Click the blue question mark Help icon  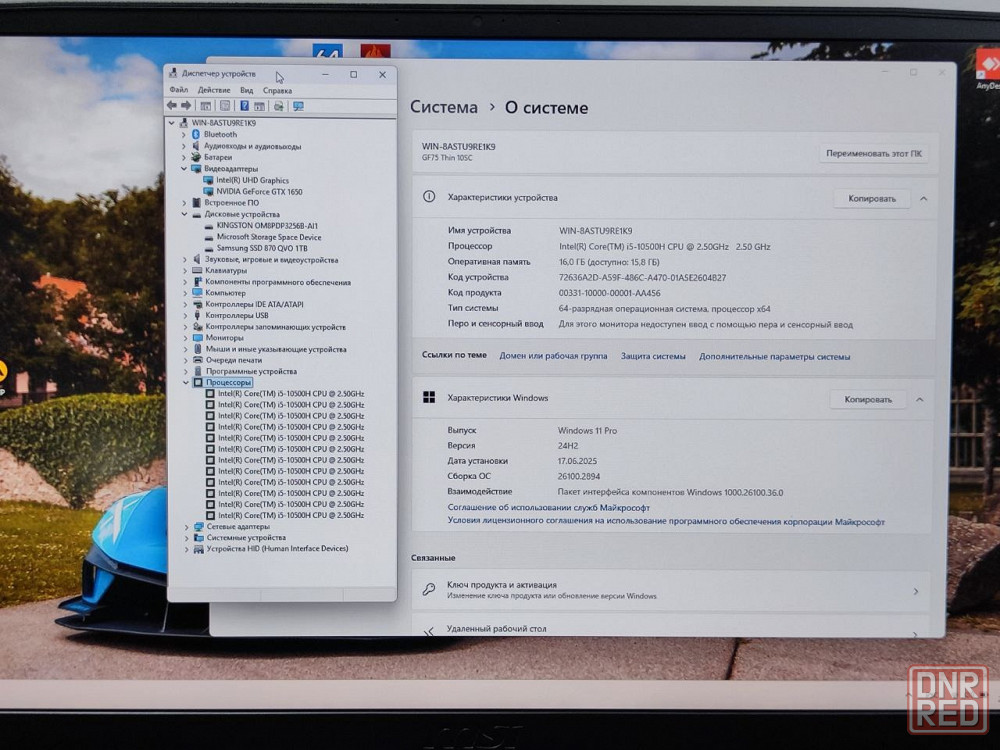click(x=244, y=106)
